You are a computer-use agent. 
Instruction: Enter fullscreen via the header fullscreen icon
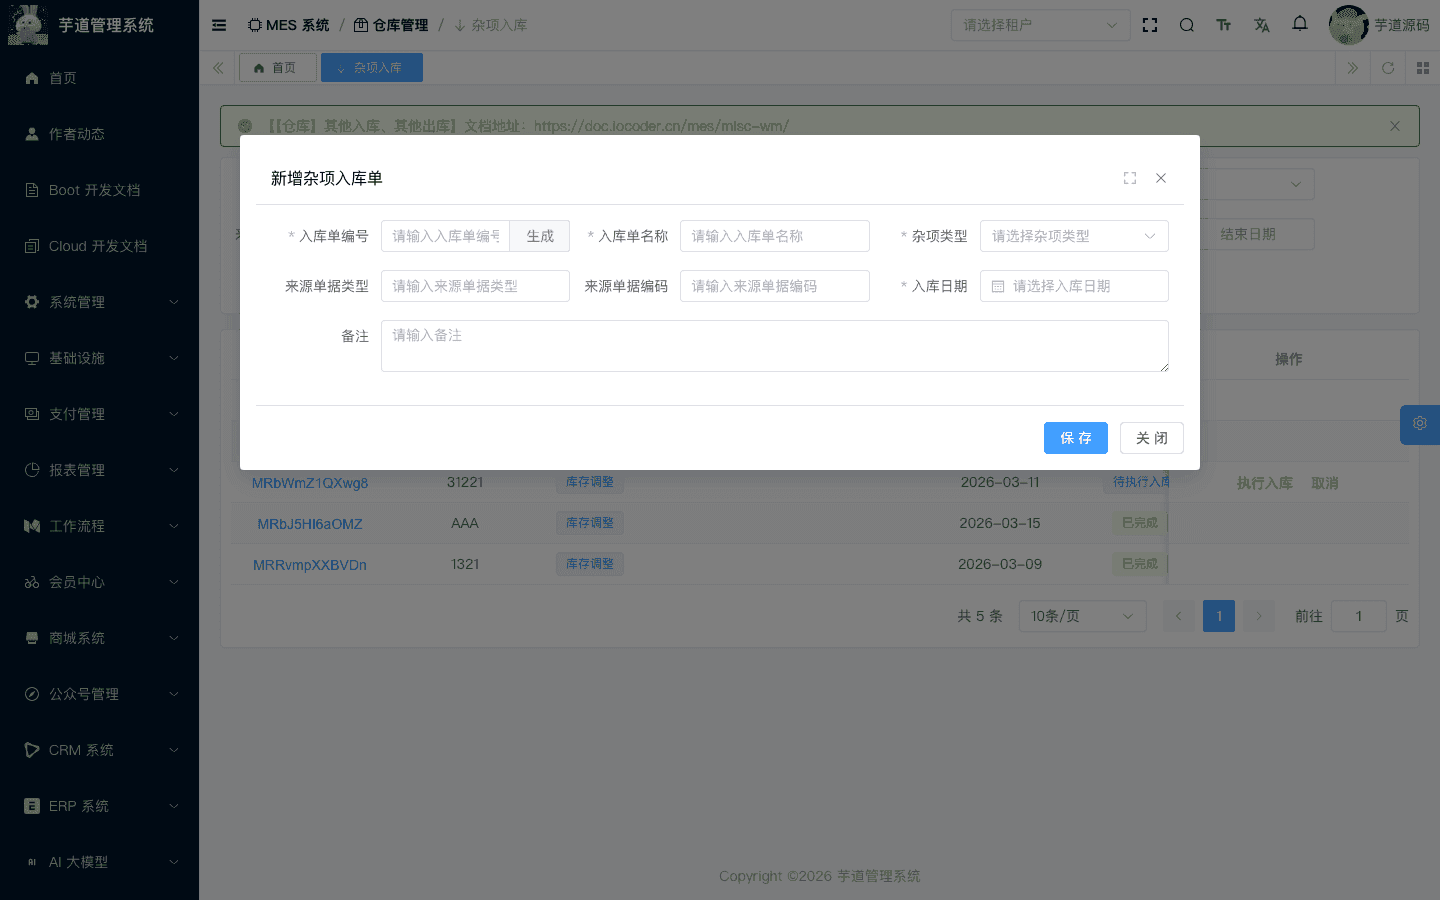click(1150, 25)
